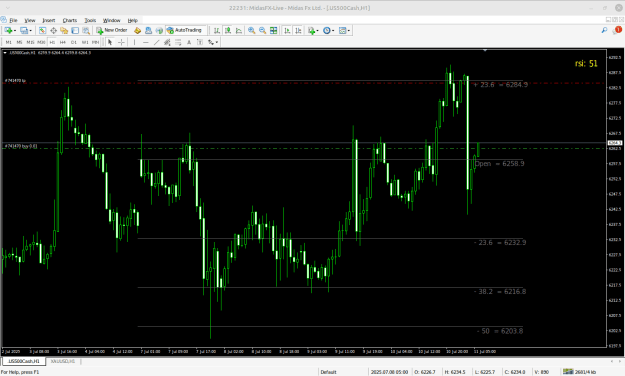Screen dimensions: 625x376
Task: Draw Fibonacci retracement
Action: click(178, 42)
